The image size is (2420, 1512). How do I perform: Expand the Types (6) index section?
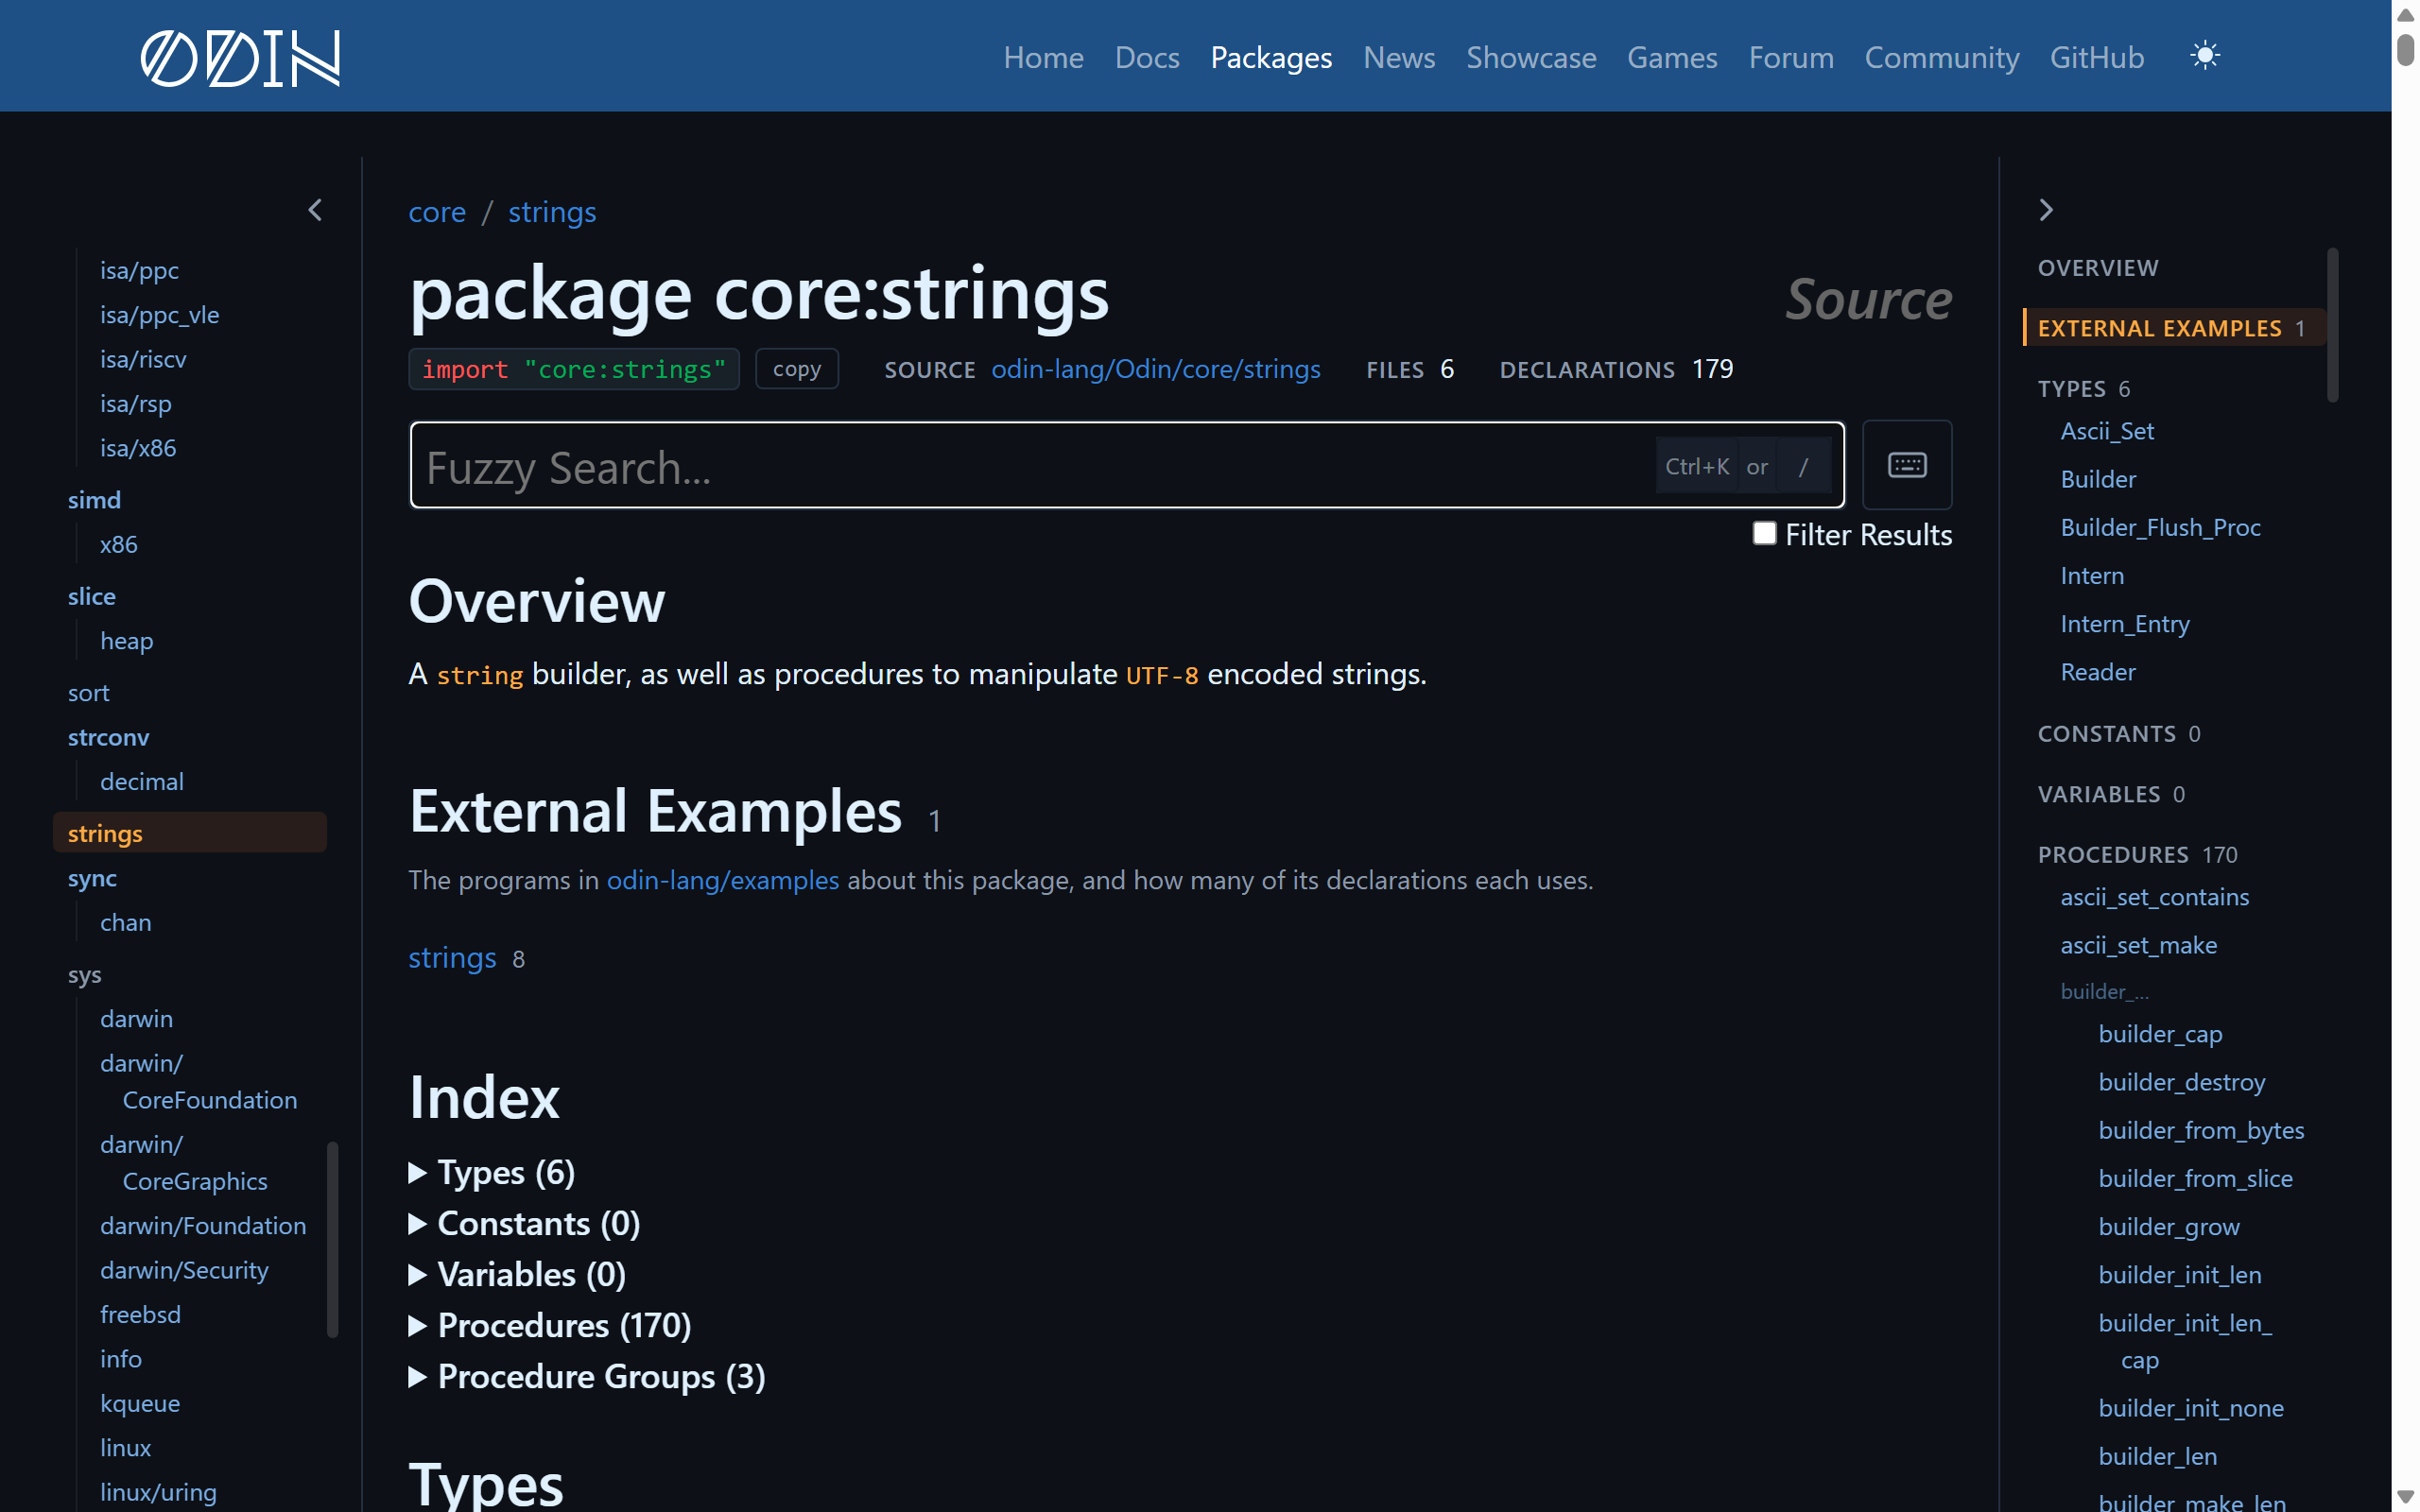(x=492, y=1172)
